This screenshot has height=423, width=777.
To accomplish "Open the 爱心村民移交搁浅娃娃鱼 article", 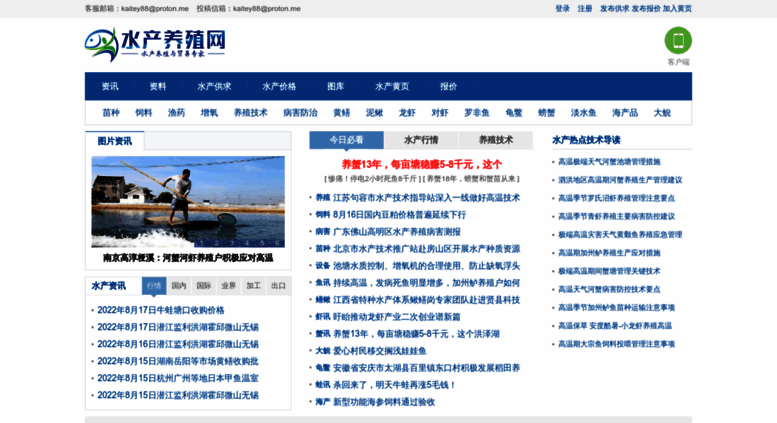I will tap(380, 351).
